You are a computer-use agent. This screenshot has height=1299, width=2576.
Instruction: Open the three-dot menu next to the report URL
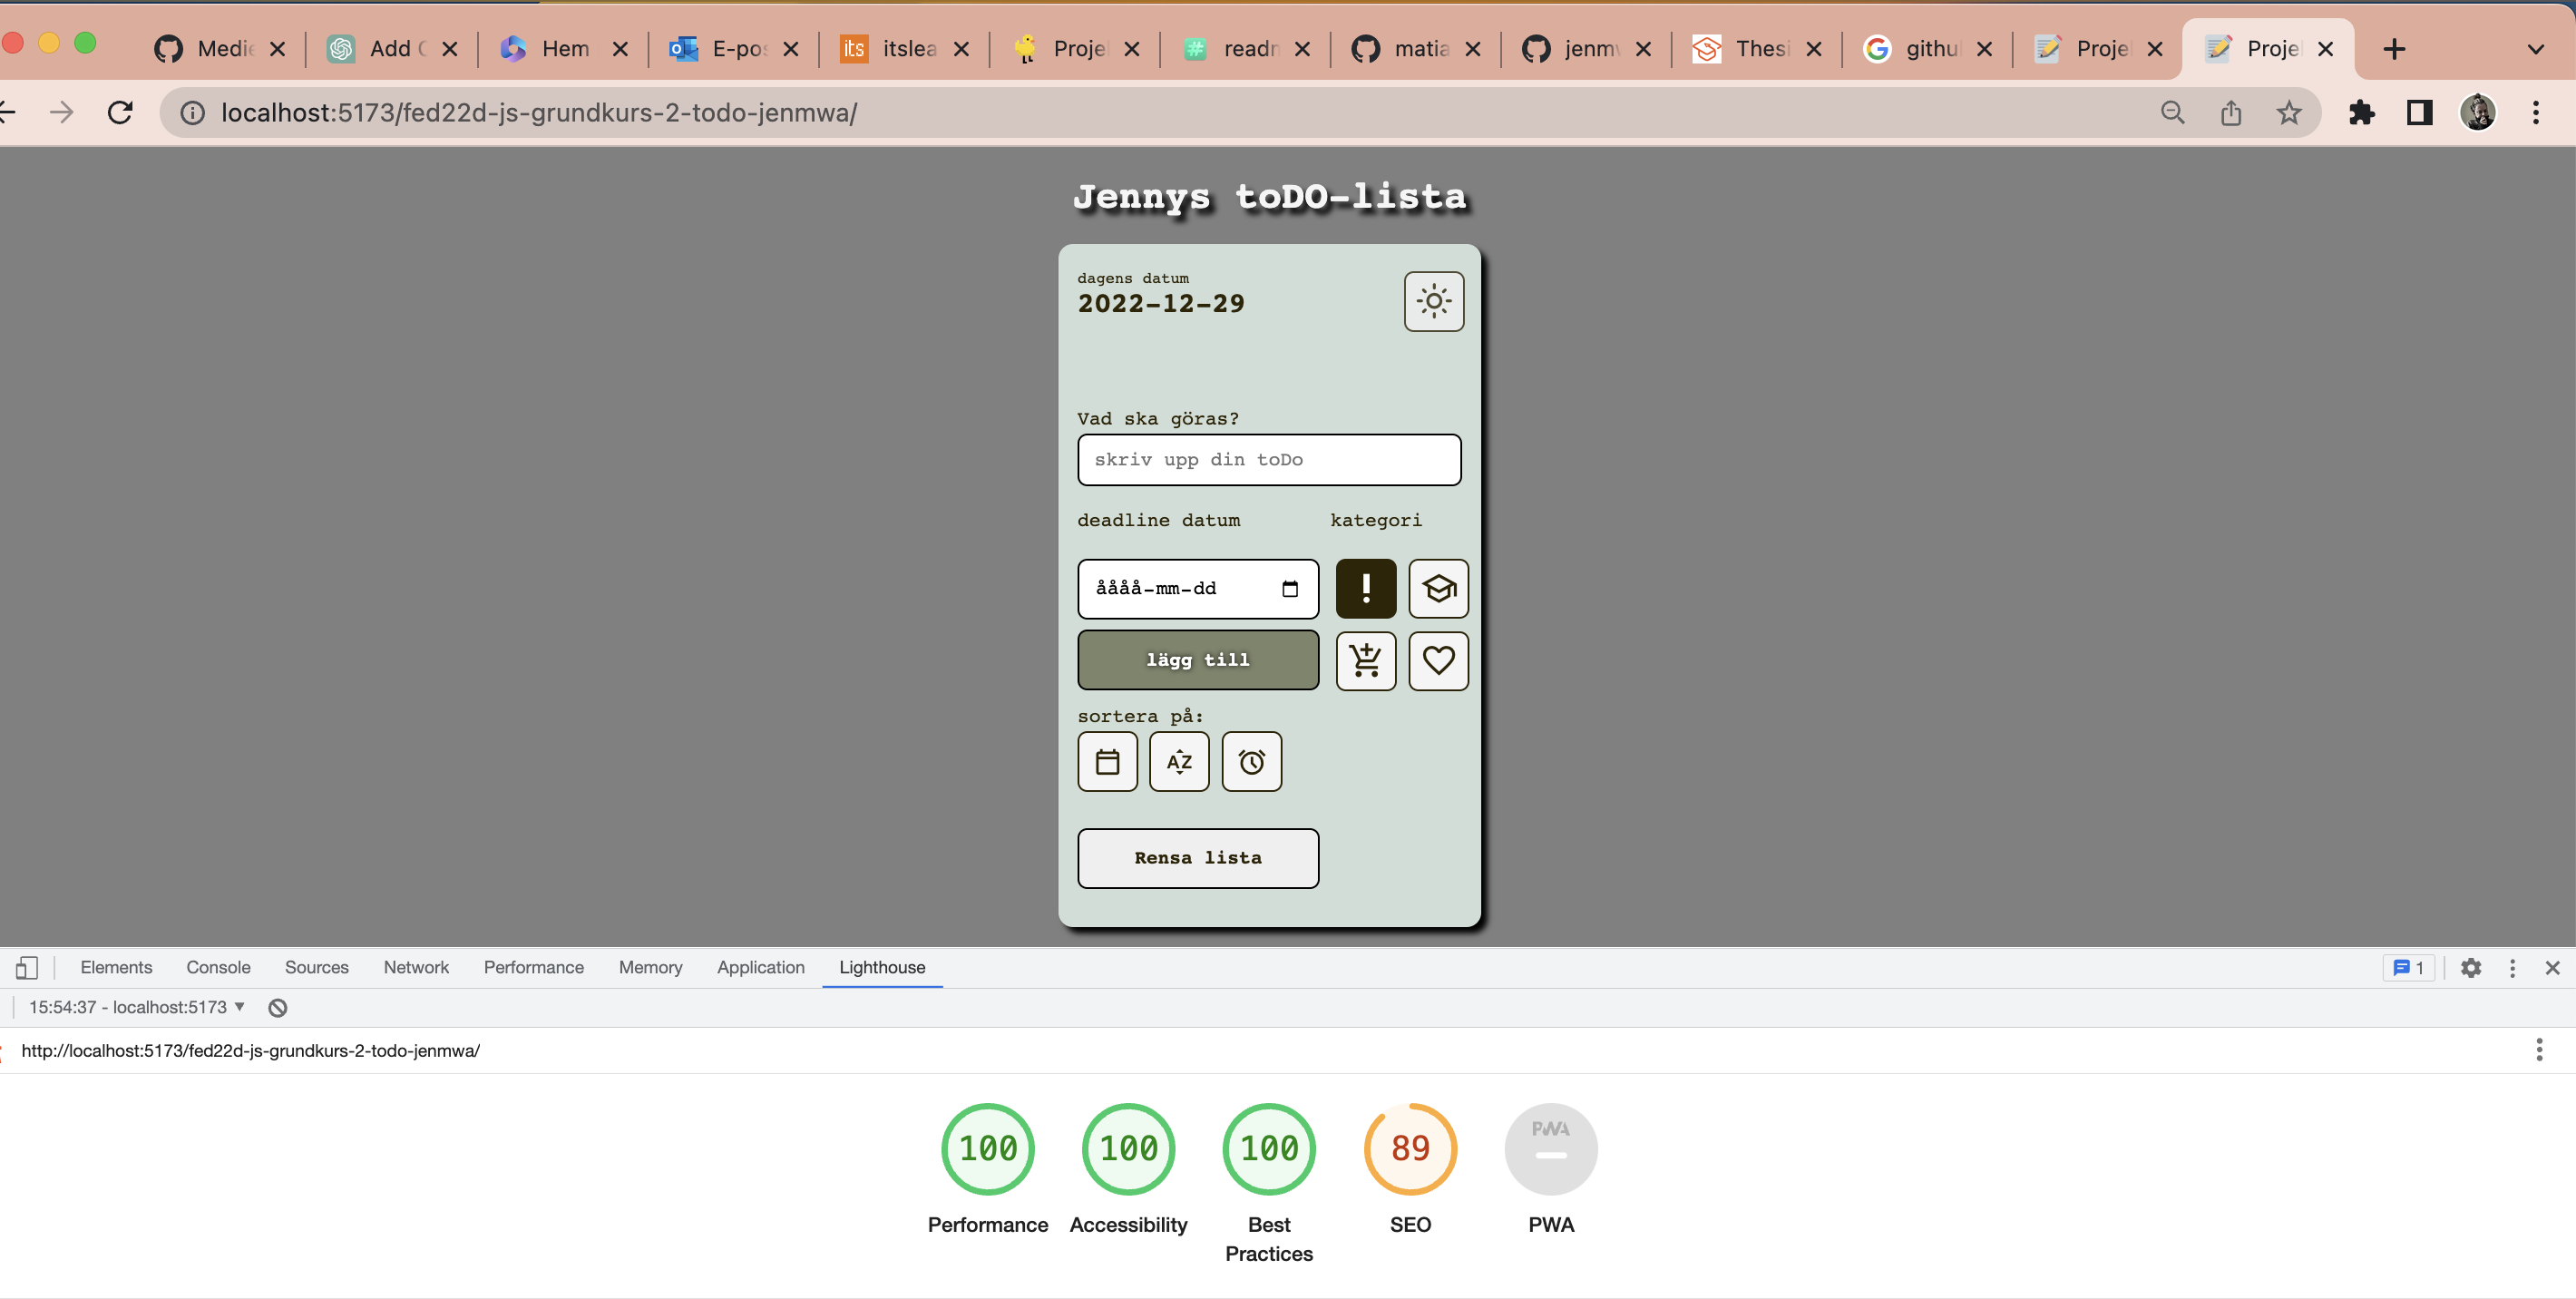point(2540,1050)
